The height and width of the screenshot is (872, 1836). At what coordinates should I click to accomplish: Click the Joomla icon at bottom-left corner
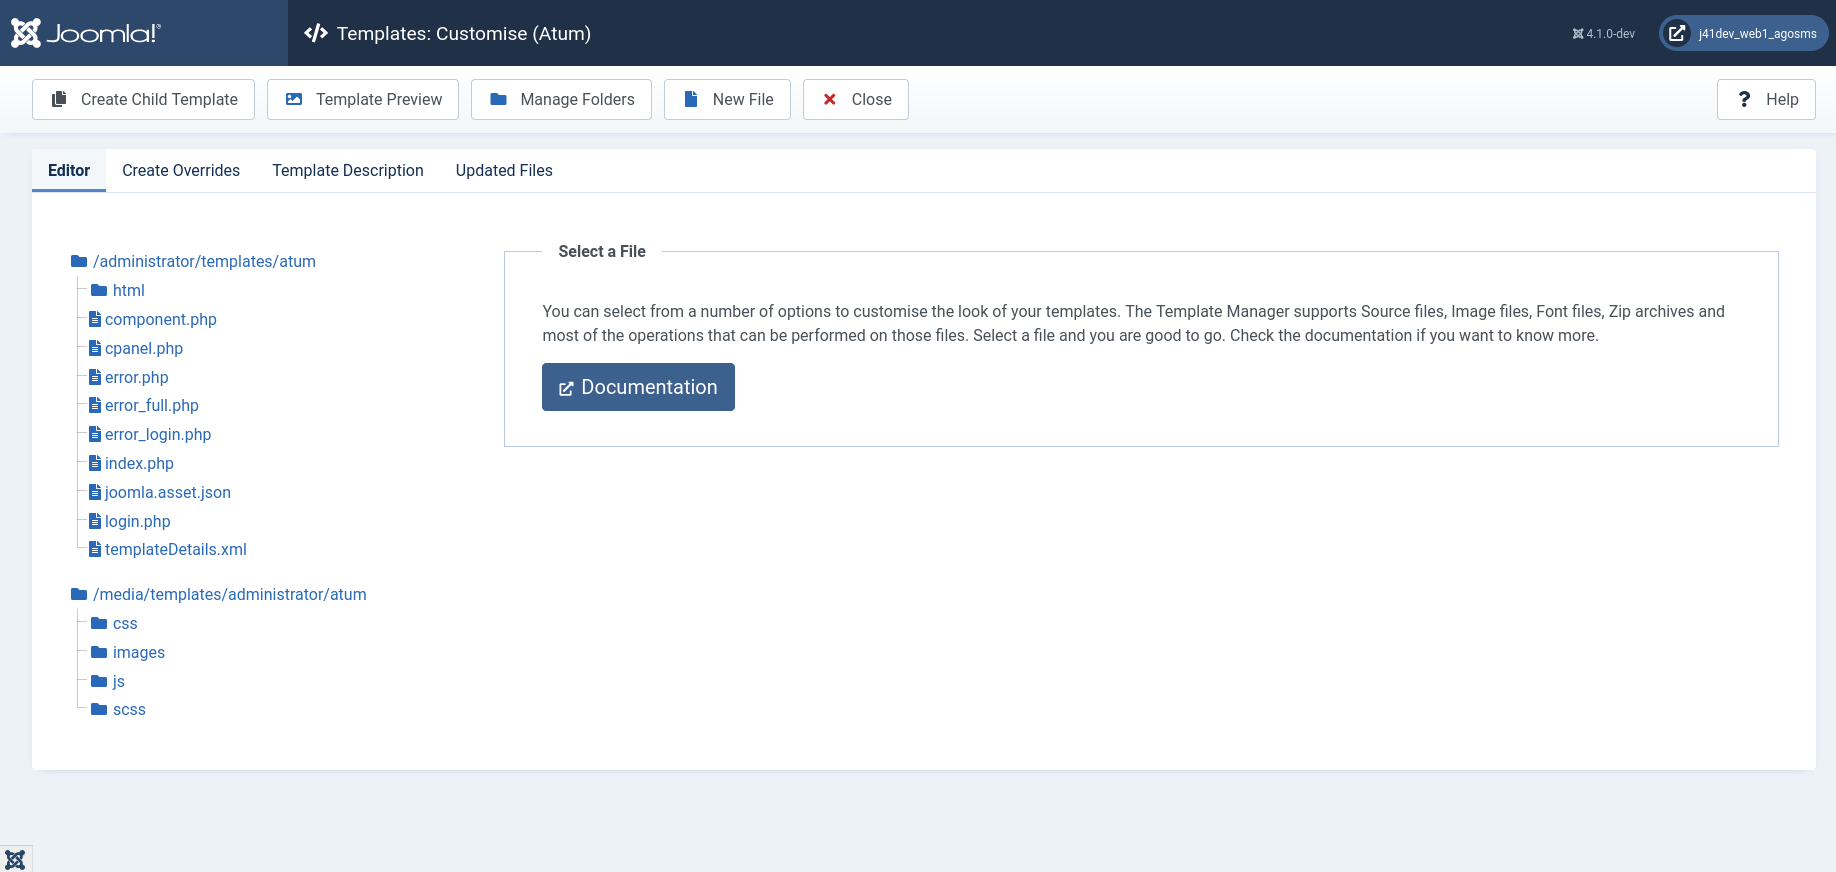tap(15, 859)
